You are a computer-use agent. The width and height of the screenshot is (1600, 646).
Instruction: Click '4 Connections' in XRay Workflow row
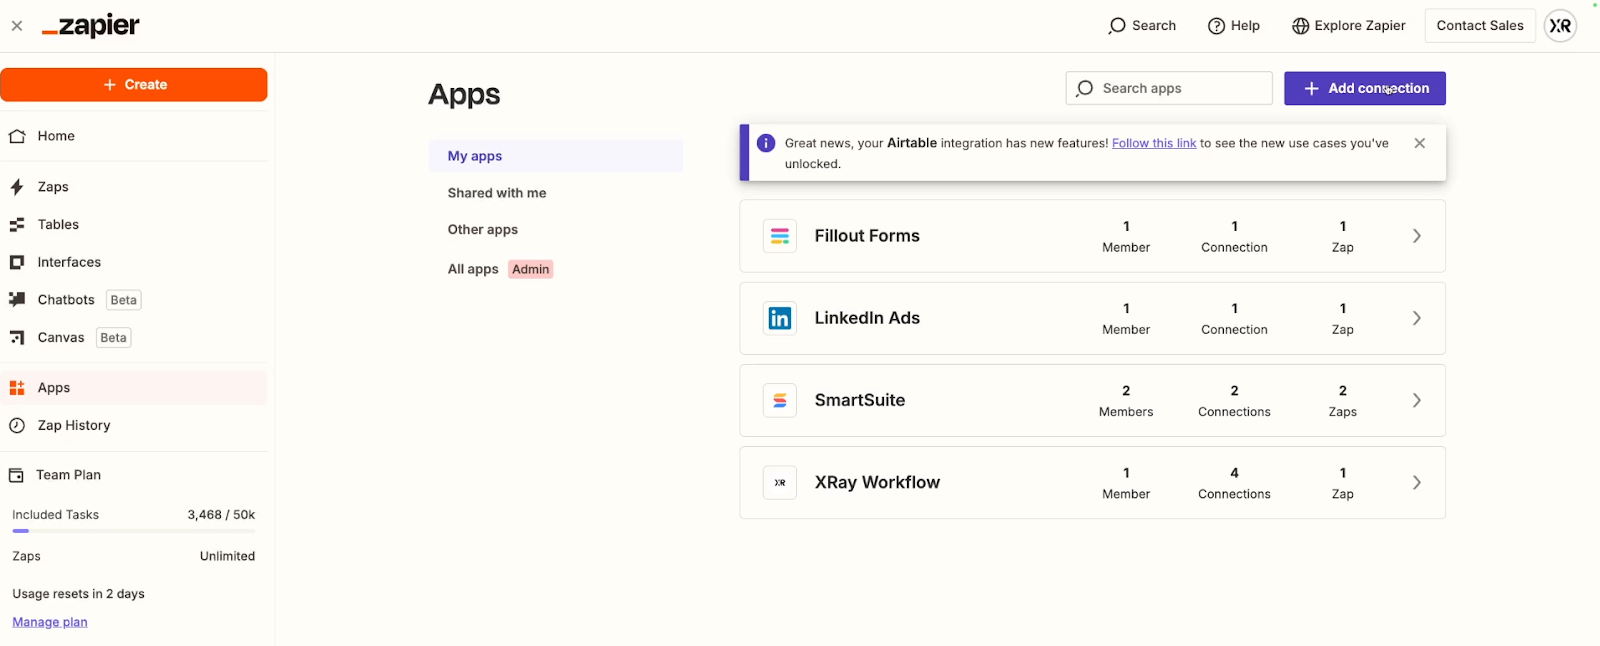[1234, 483]
